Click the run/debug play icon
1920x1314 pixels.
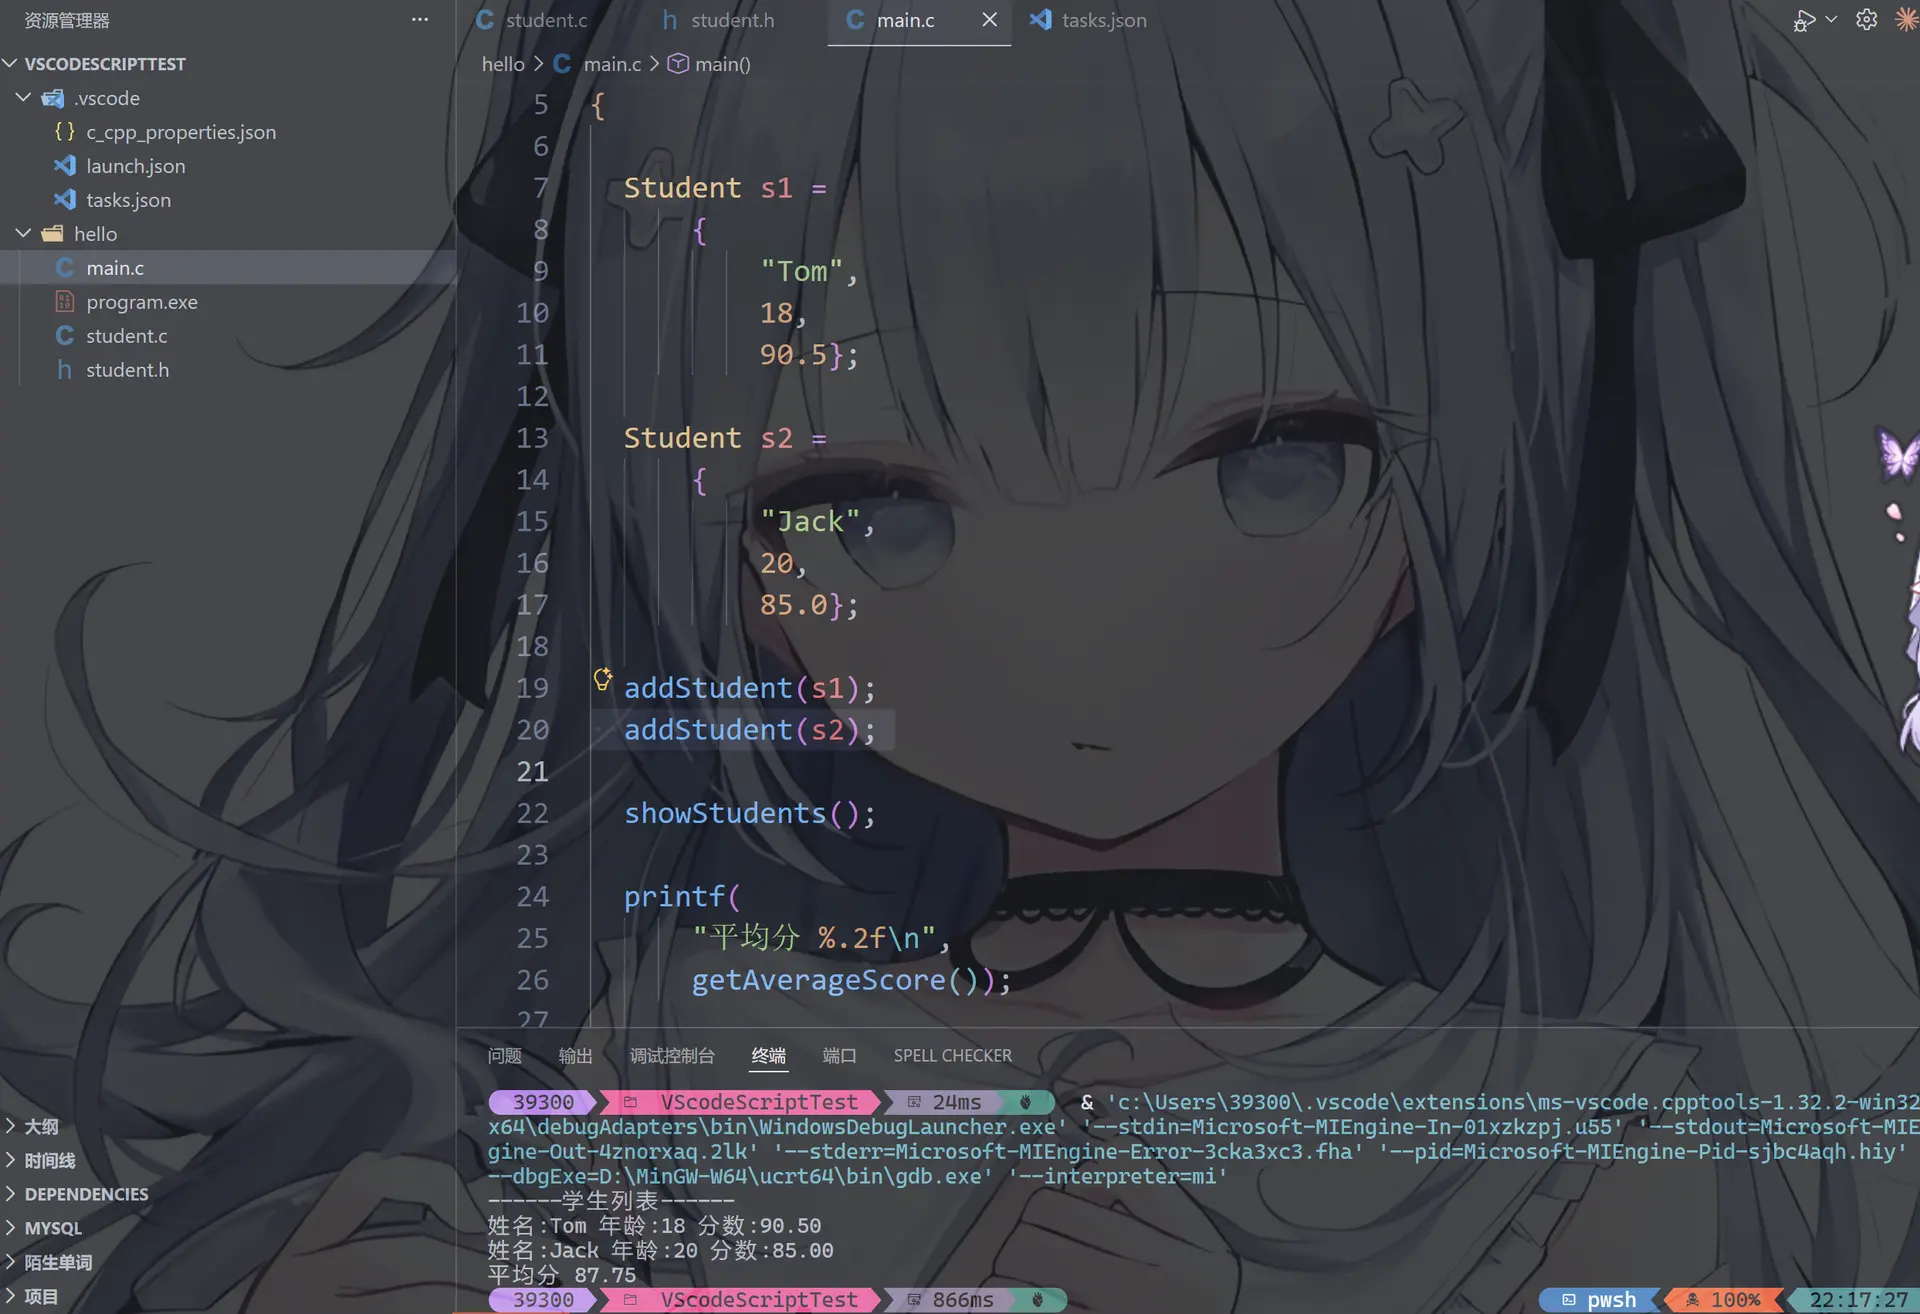tap(1803, 20)
